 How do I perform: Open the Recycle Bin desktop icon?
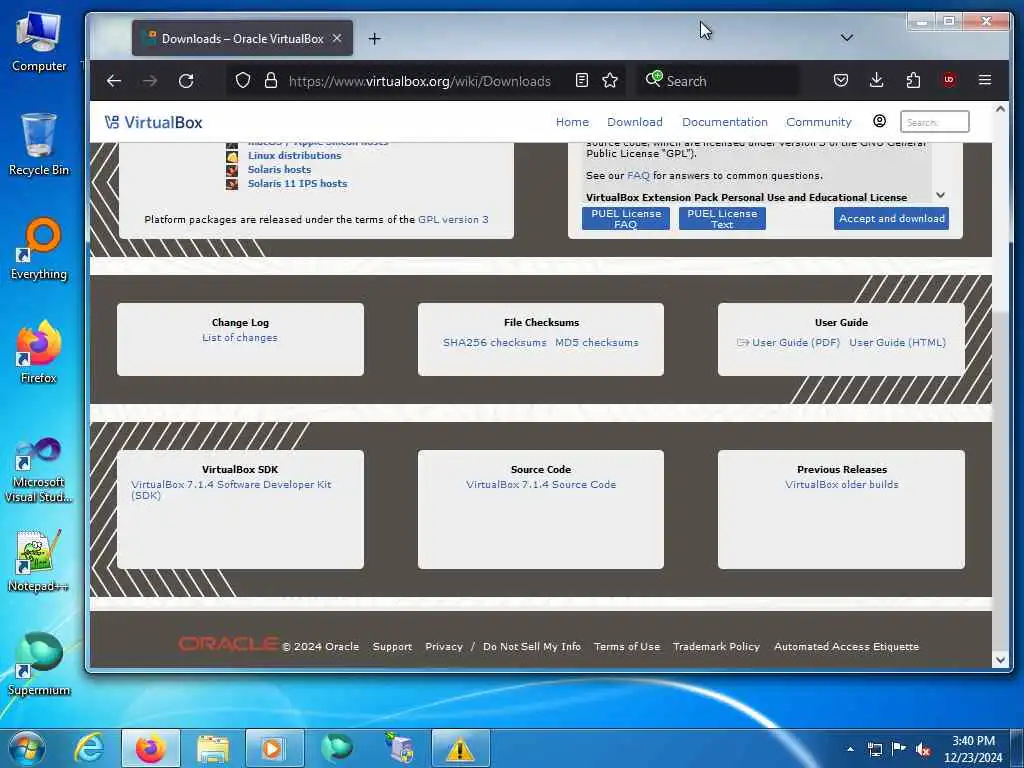click(39, 145)
